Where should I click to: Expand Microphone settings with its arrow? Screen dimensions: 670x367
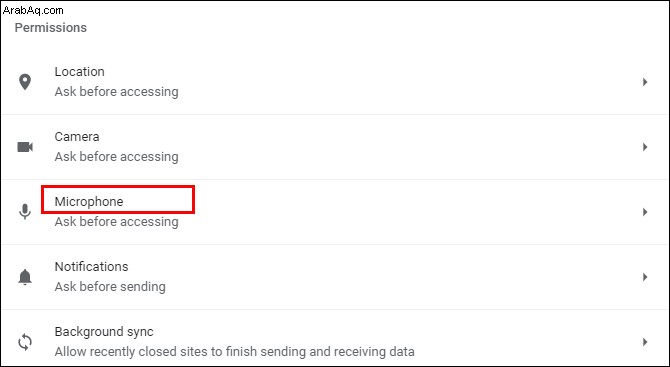coord(645,212)
